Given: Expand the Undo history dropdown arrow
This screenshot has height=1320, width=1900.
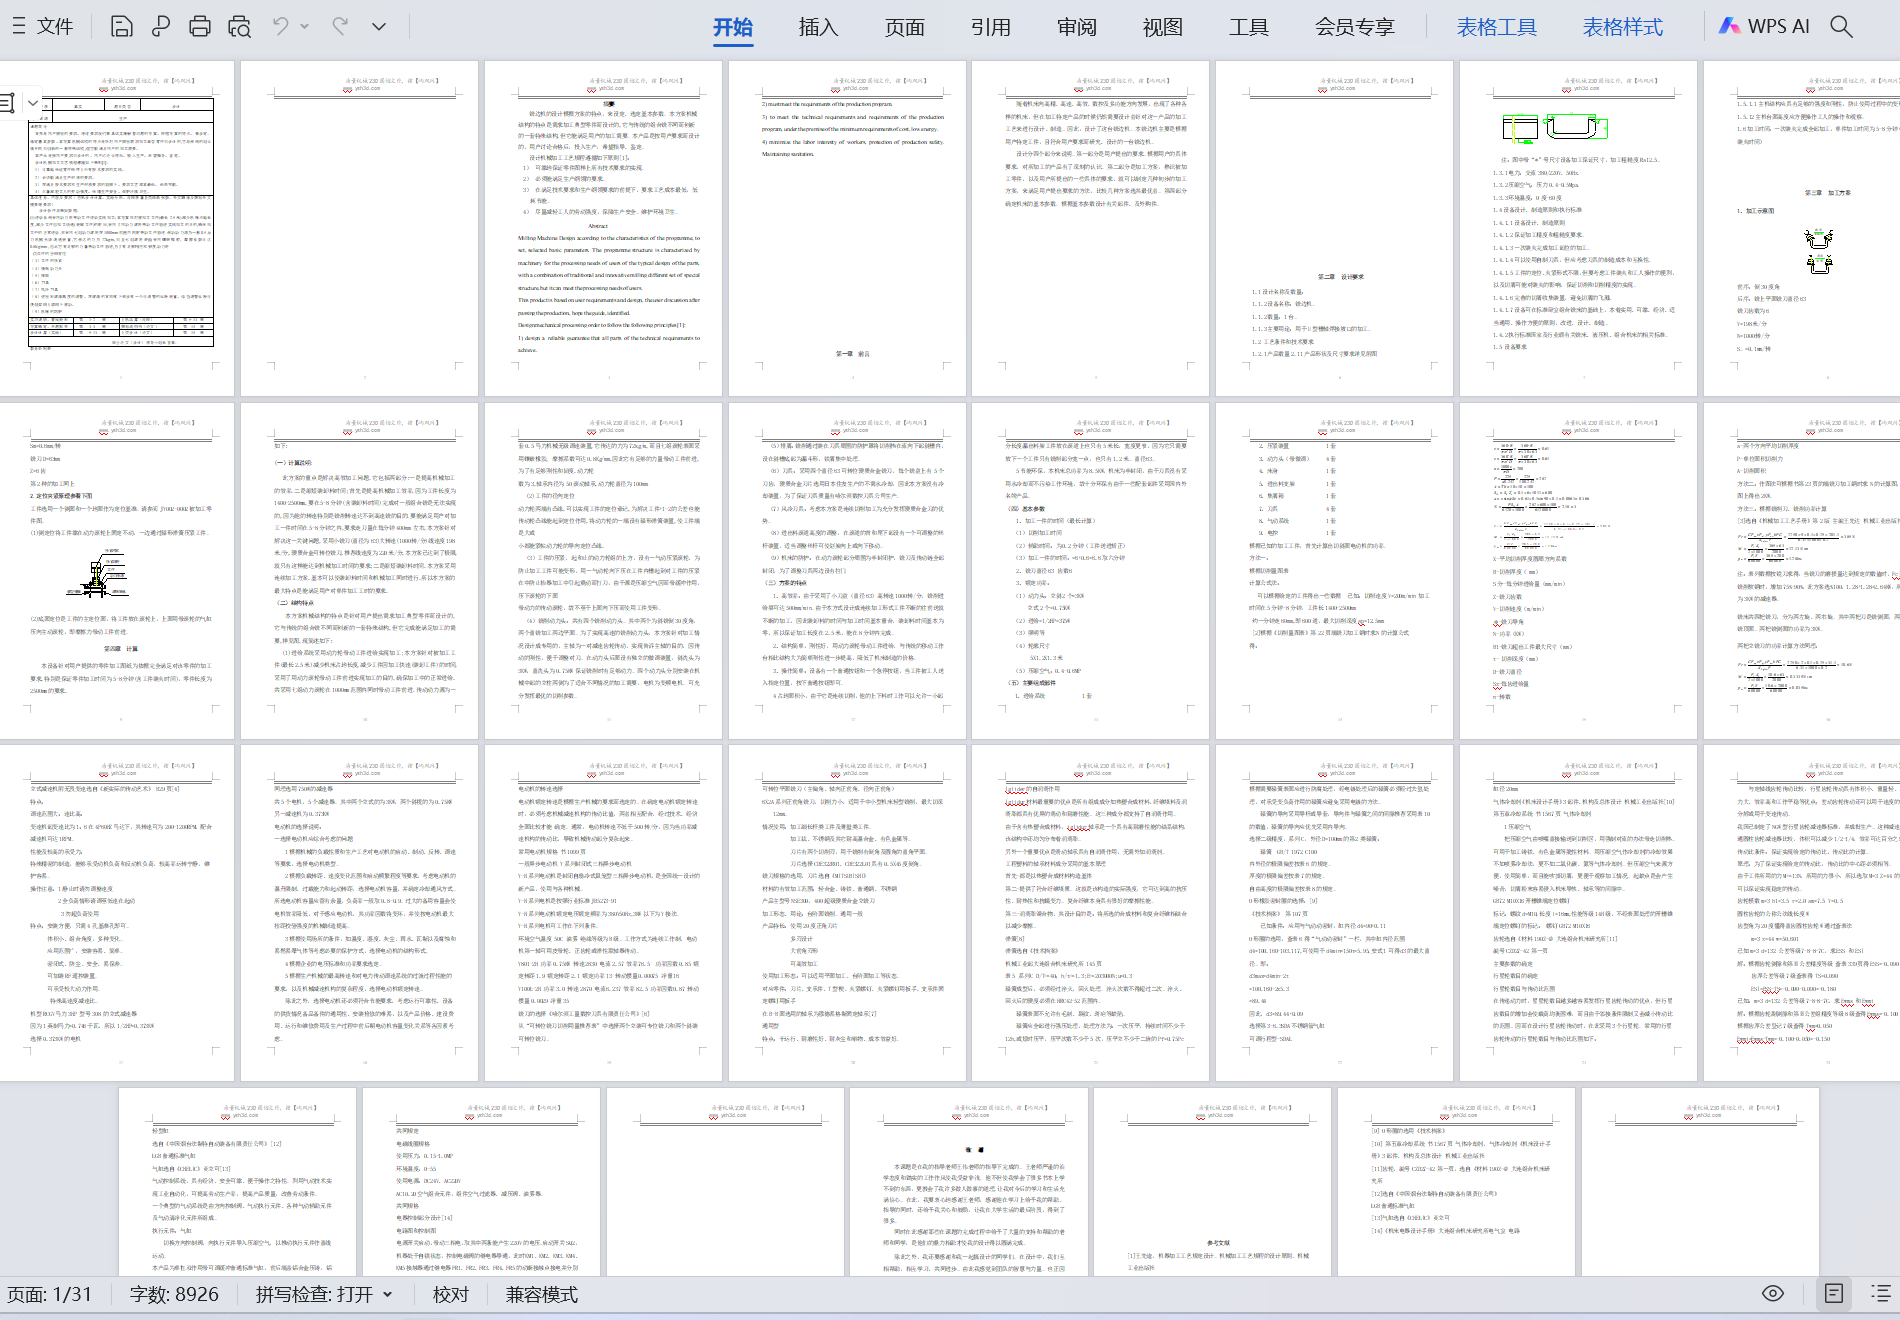Looking at the screenshot, I should pos(304,27).
